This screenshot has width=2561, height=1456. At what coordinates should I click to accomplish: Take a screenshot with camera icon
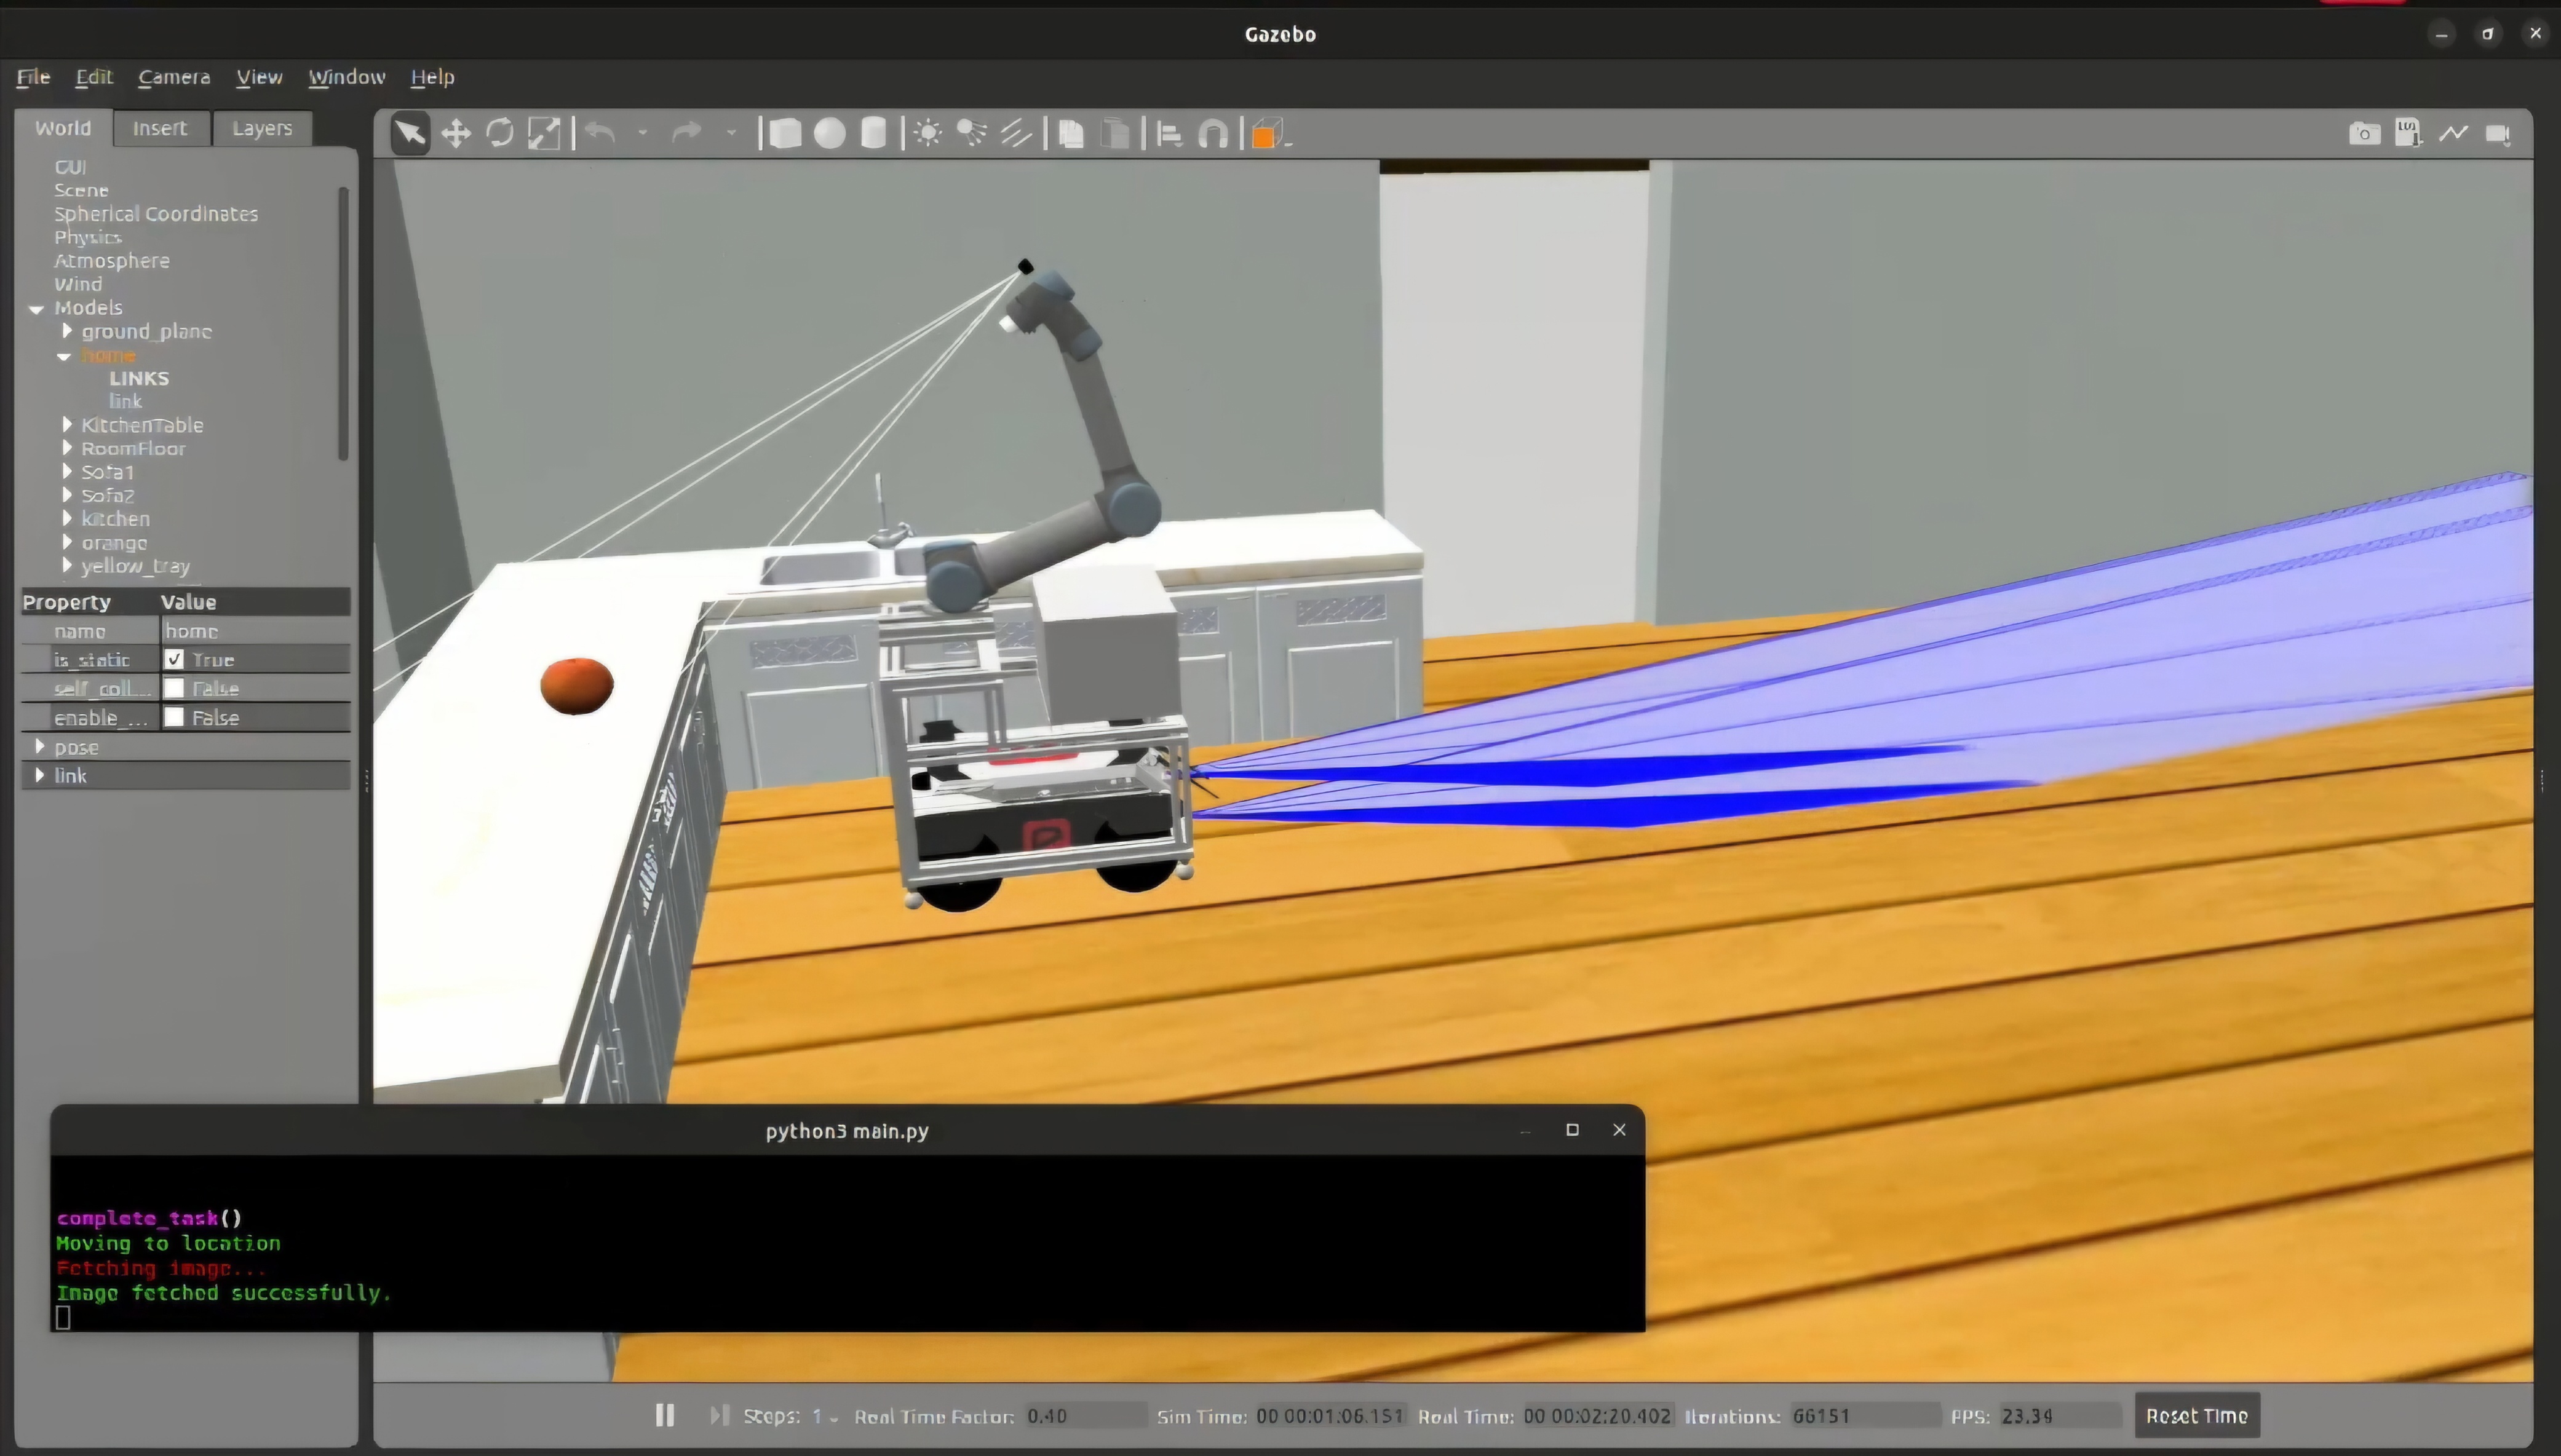coord(2364,134)
